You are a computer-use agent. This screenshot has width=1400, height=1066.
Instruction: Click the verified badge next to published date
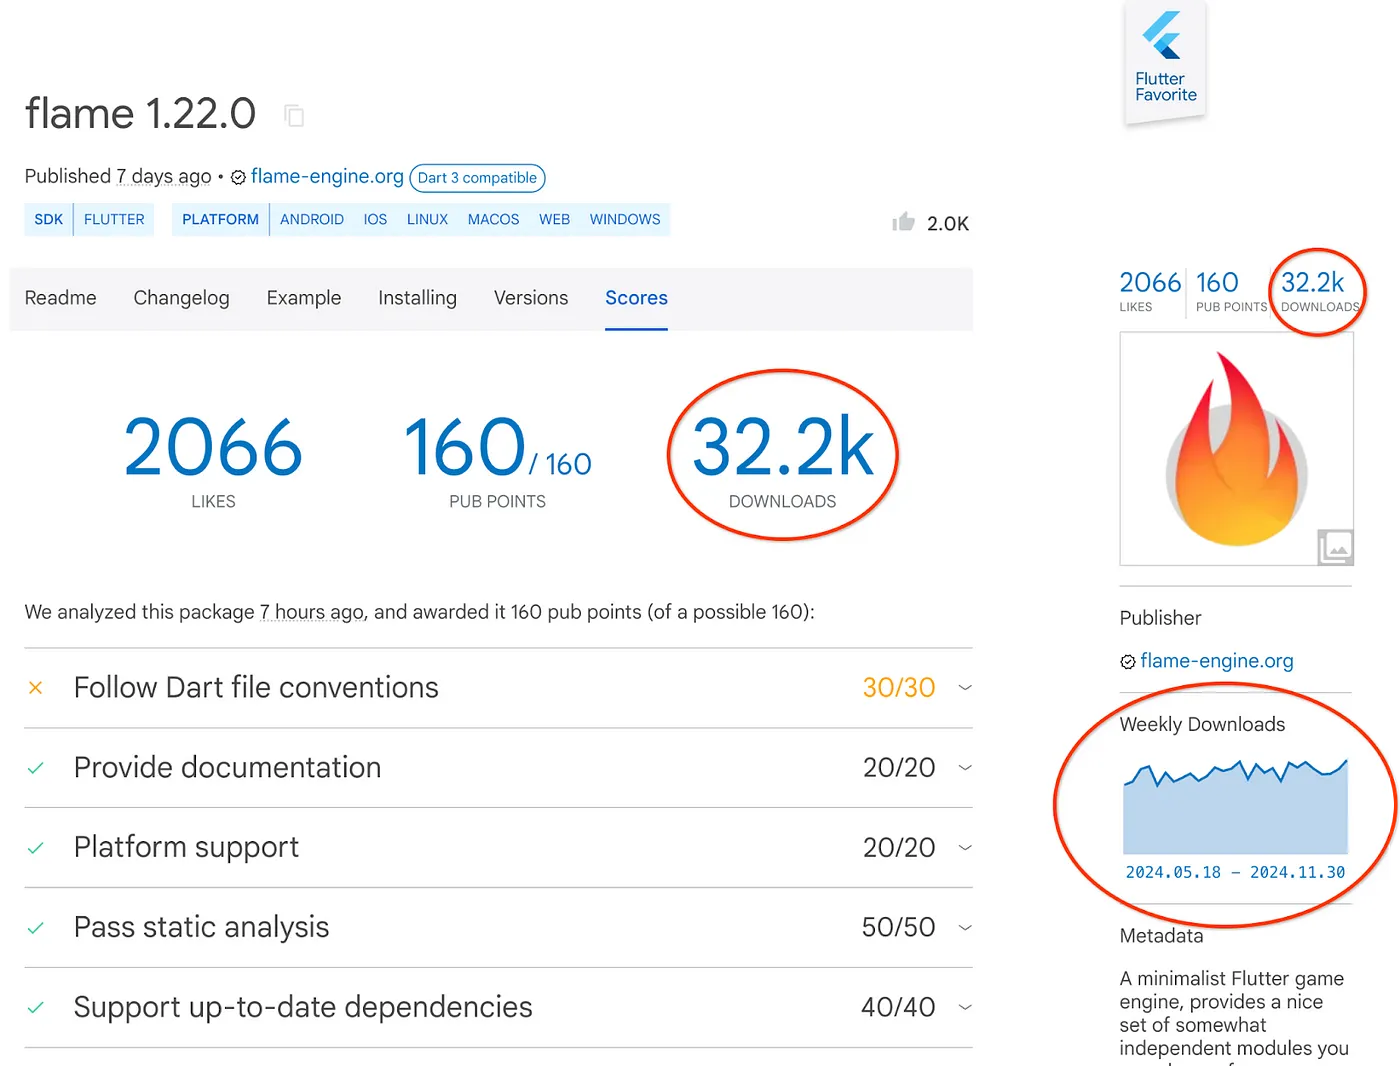pyautogui.click(x=238, y=177)
